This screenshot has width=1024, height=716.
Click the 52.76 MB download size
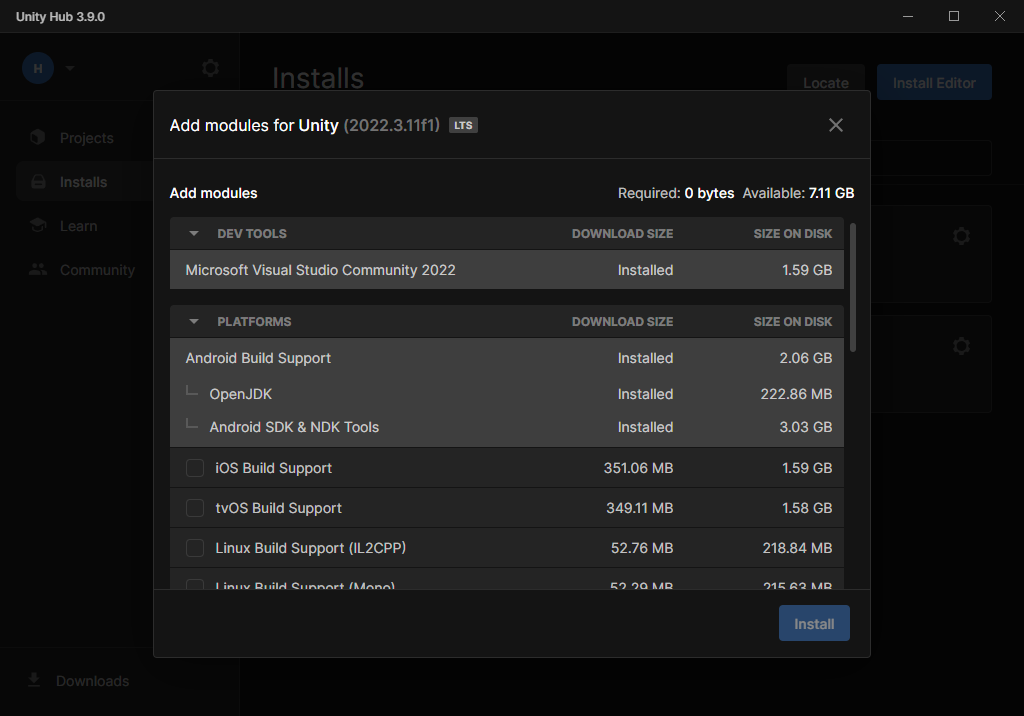tap(642, 547)
